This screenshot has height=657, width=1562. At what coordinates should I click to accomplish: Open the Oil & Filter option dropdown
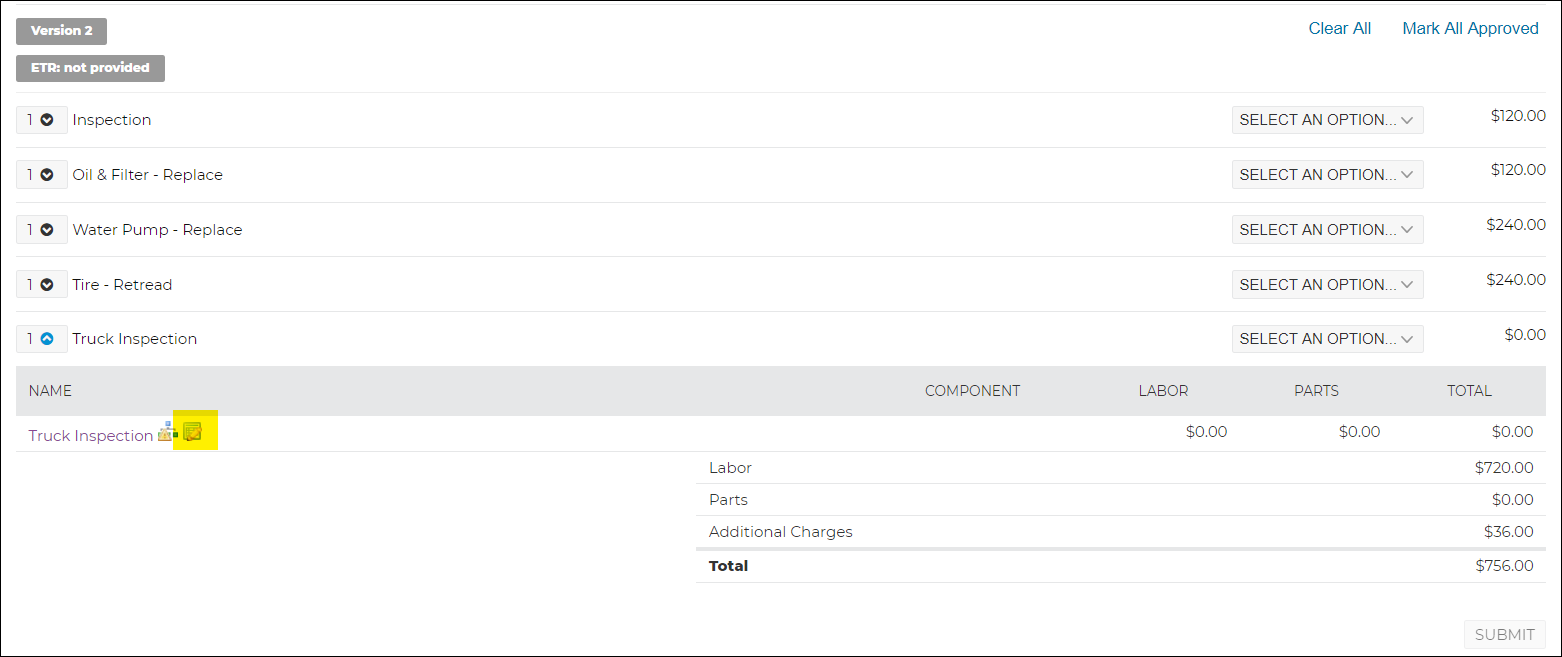coord(1327,175)
